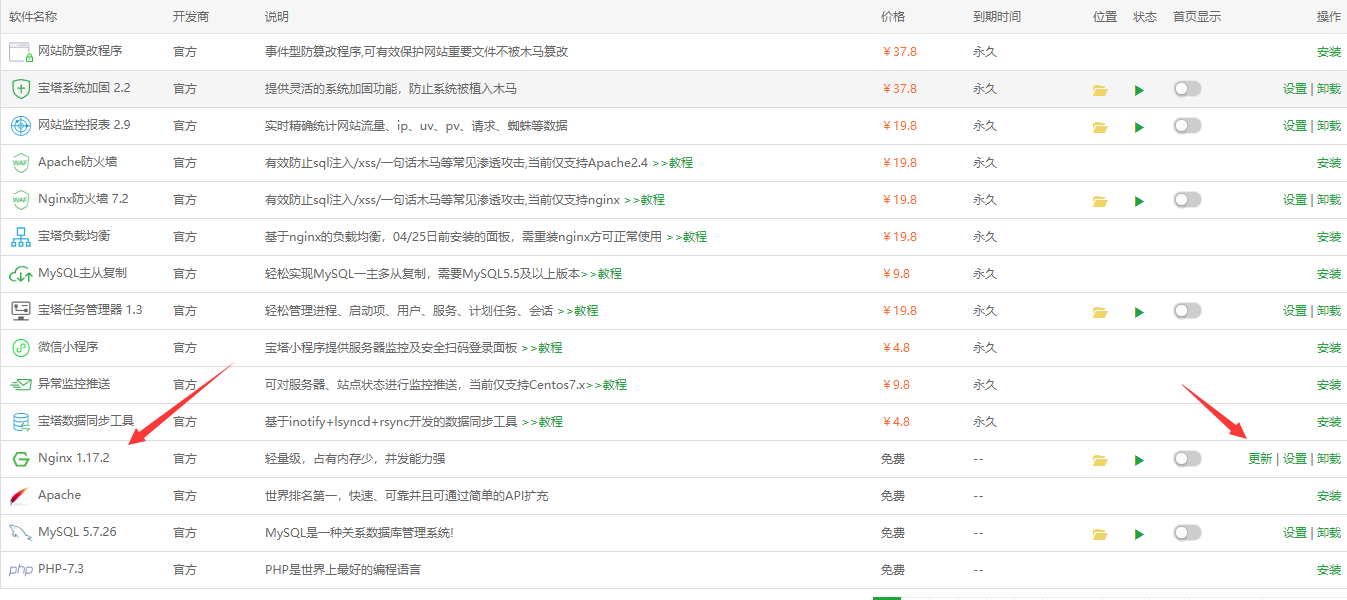
Task: Click the MySQL 5.7.26 dolphin icon
Action: point(21,533)
